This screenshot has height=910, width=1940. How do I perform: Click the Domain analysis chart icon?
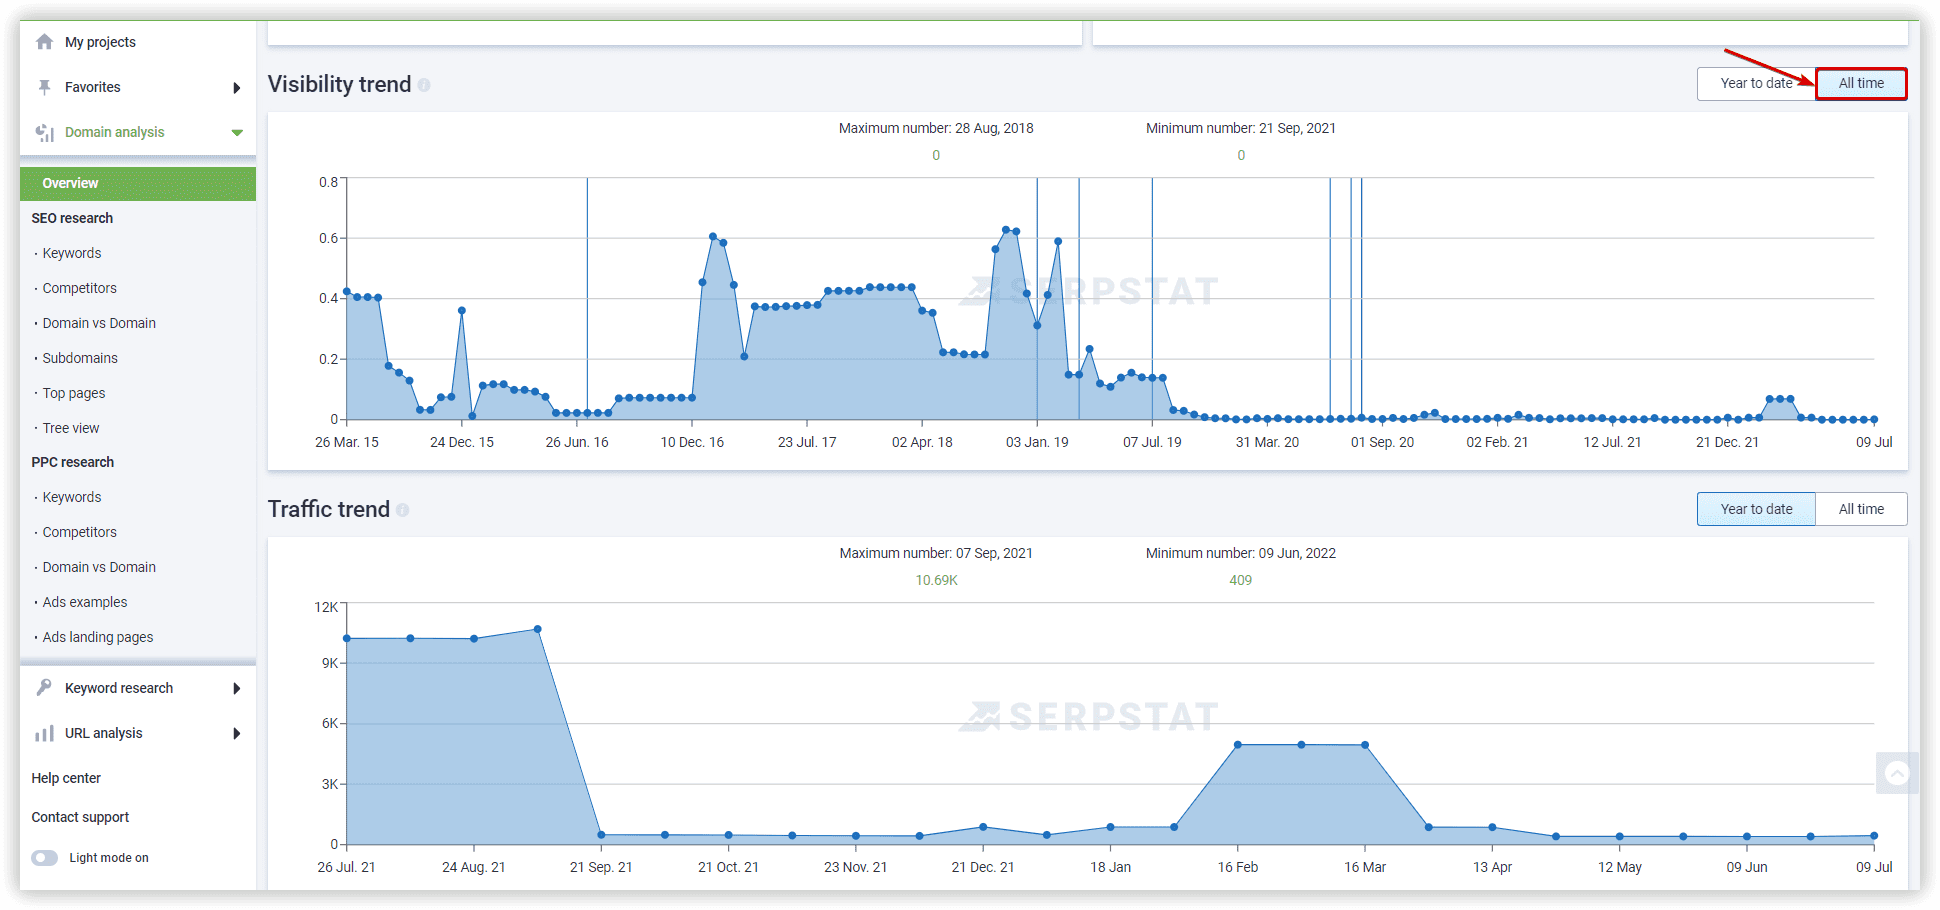pyautogui.click(x=44, y=132)
